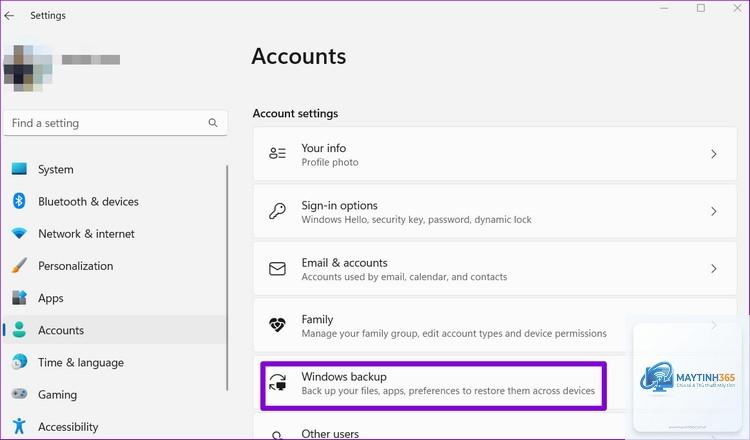This screenshot has width=750, height=440.
Task: Click the magnifier search icon
Action: (213, 123)
